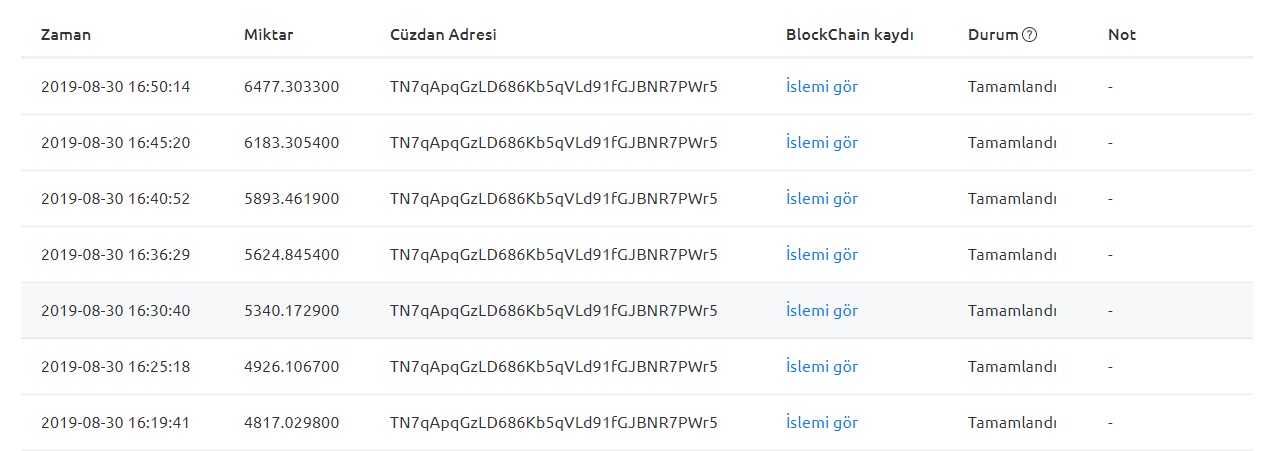Click the BlockChain kaydı column header
1283x451 pixels.
click(x=850, y=35)
